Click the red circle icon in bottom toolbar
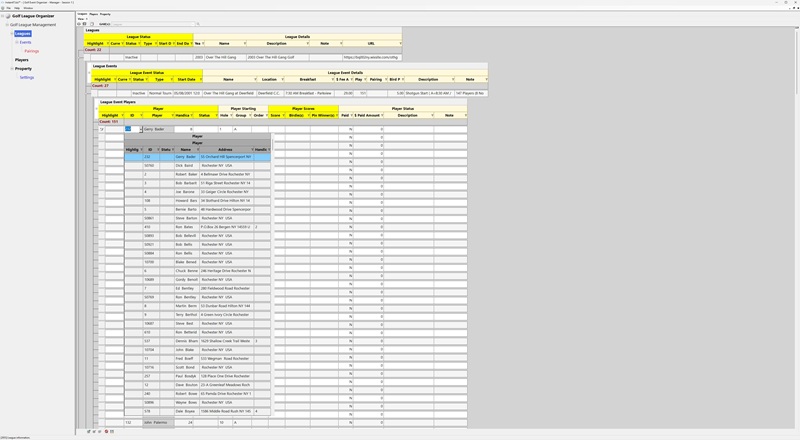This screenshot has height=440, width=800. click(107, 431)
